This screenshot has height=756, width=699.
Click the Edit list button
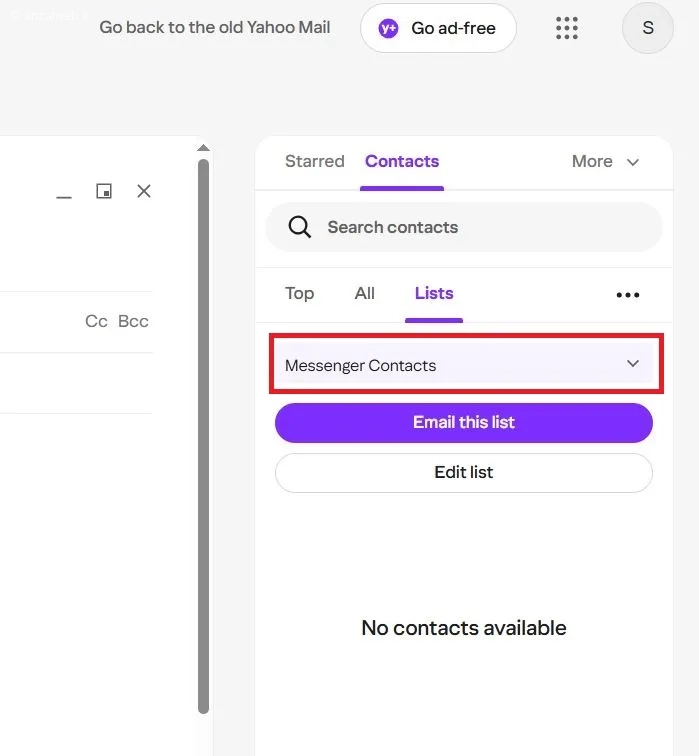464,472
